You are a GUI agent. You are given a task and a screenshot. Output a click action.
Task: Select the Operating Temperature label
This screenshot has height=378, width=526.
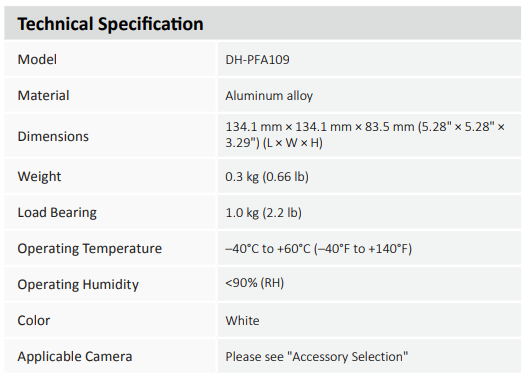90,249
